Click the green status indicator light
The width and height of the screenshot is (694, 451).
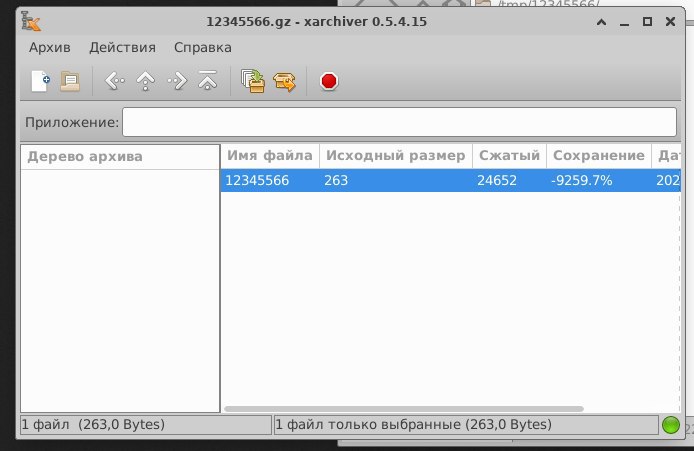(671, 425)
